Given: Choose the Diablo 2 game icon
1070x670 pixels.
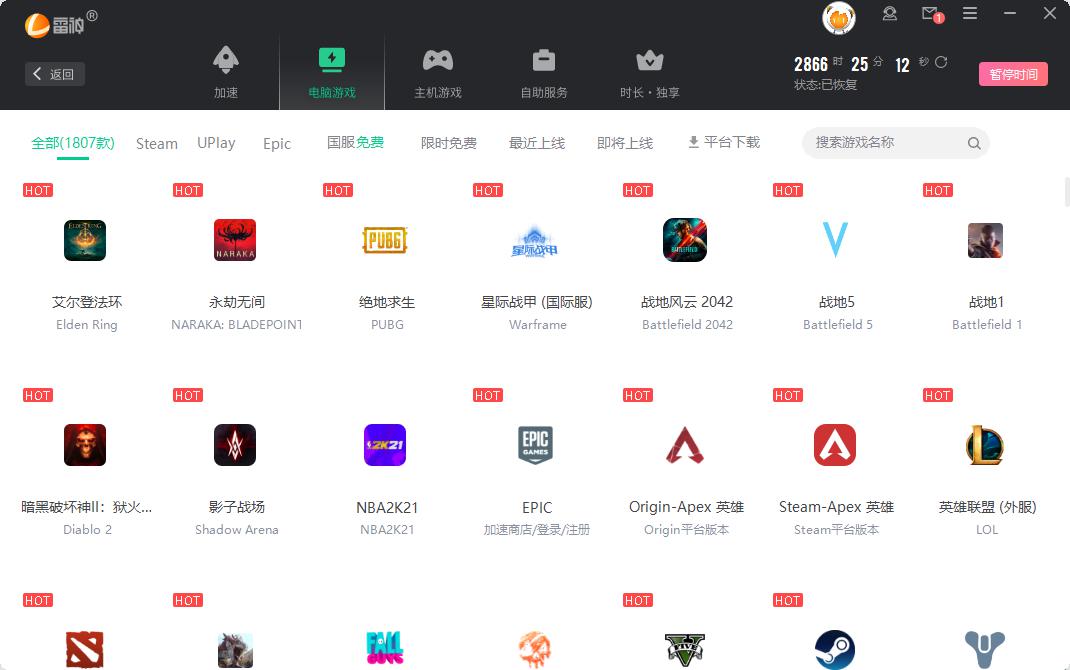Looking at the screenshot, I should pos(85,445).
